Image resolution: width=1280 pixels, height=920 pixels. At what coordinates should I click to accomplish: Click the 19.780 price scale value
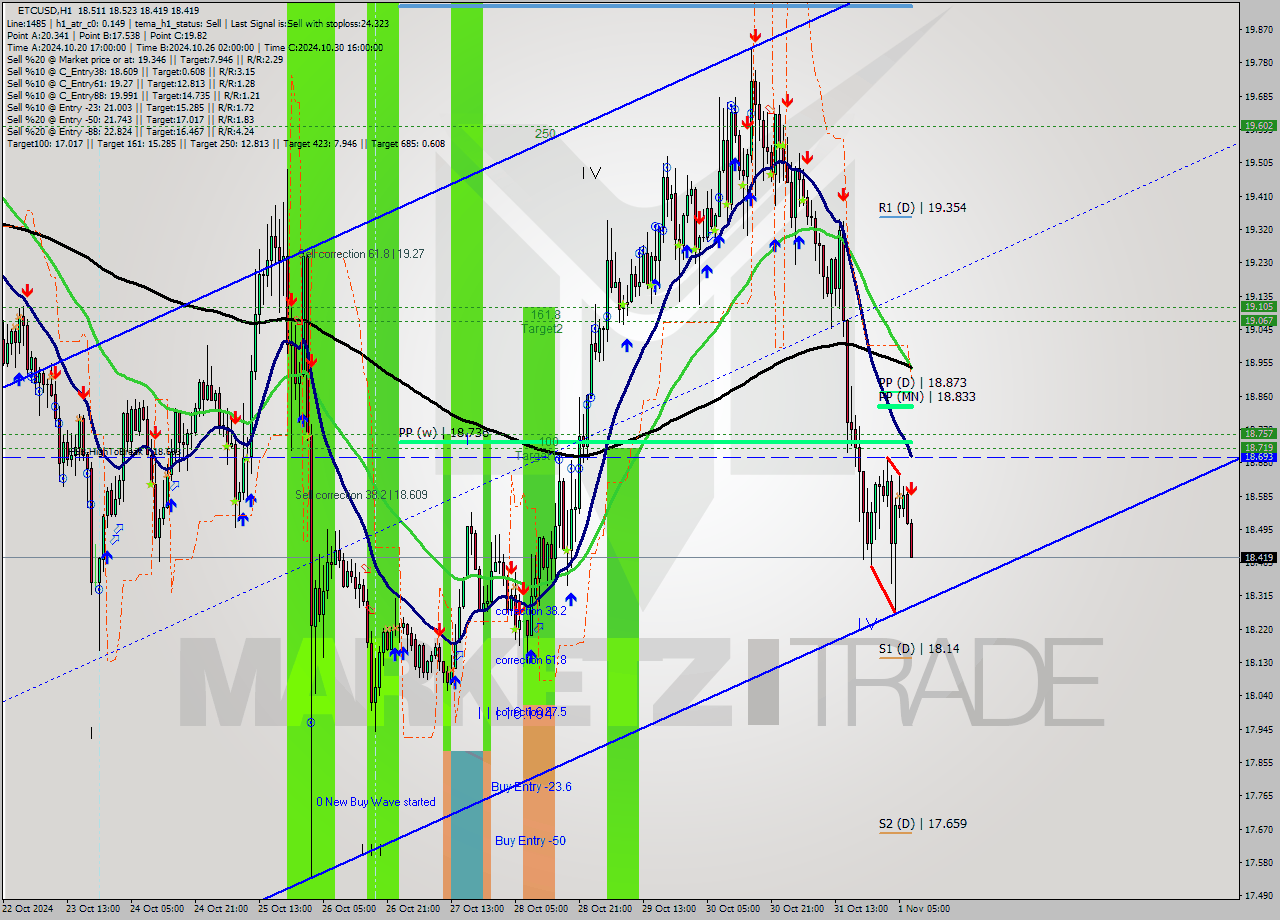coord(1258,62)
